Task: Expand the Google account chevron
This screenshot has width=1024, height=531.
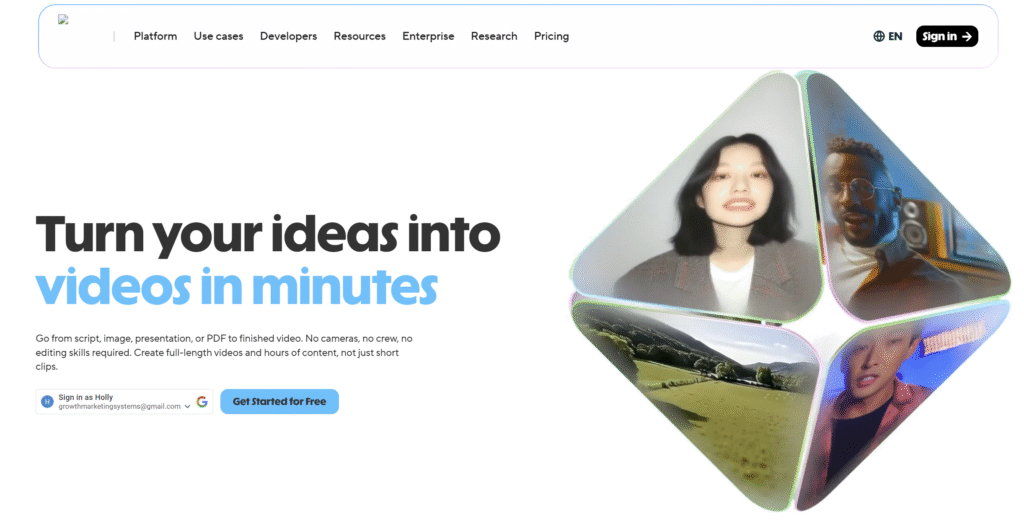Action: click(187, 406)
